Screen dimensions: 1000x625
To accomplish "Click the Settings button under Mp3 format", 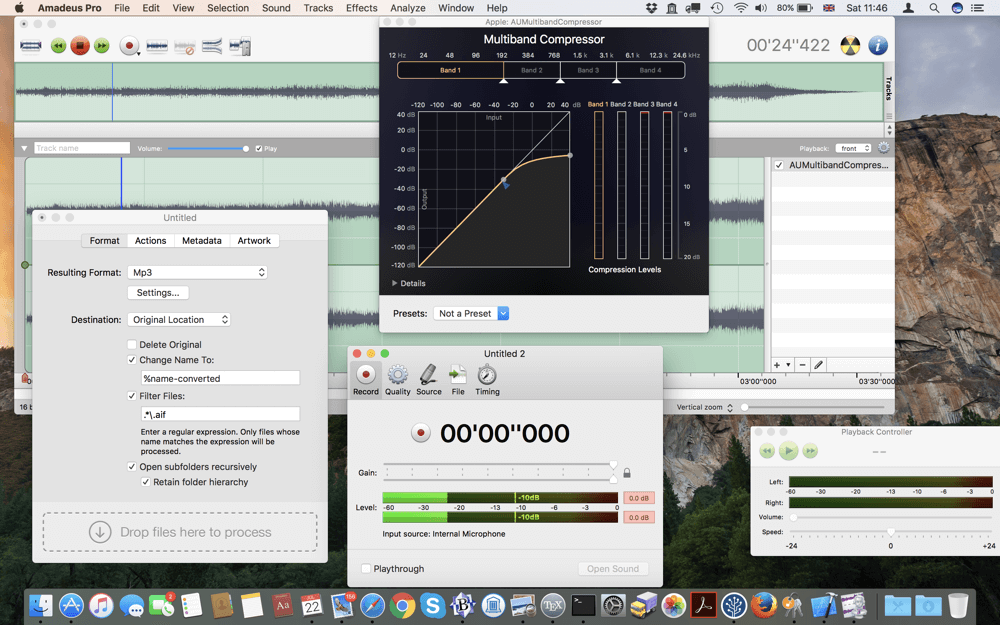I will coord(158,292).
